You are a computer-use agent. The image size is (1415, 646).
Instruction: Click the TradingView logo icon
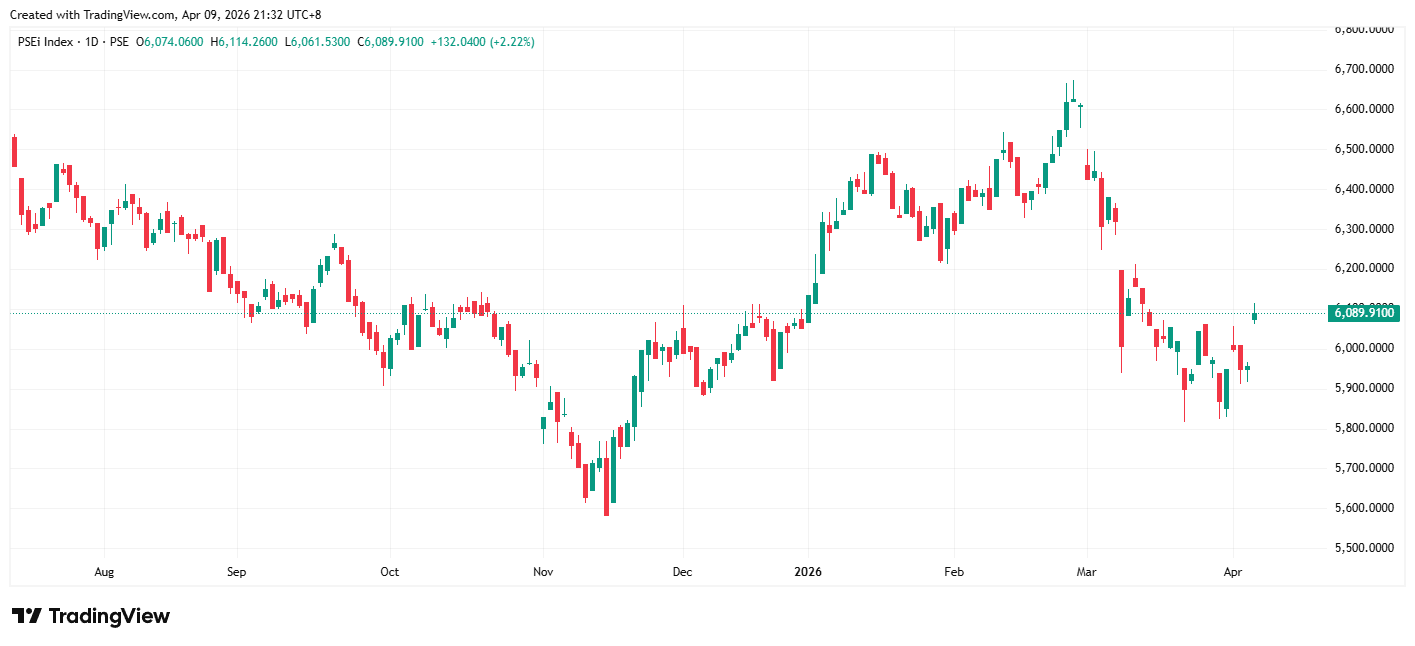pyautogui.click(x=26, y=616)
